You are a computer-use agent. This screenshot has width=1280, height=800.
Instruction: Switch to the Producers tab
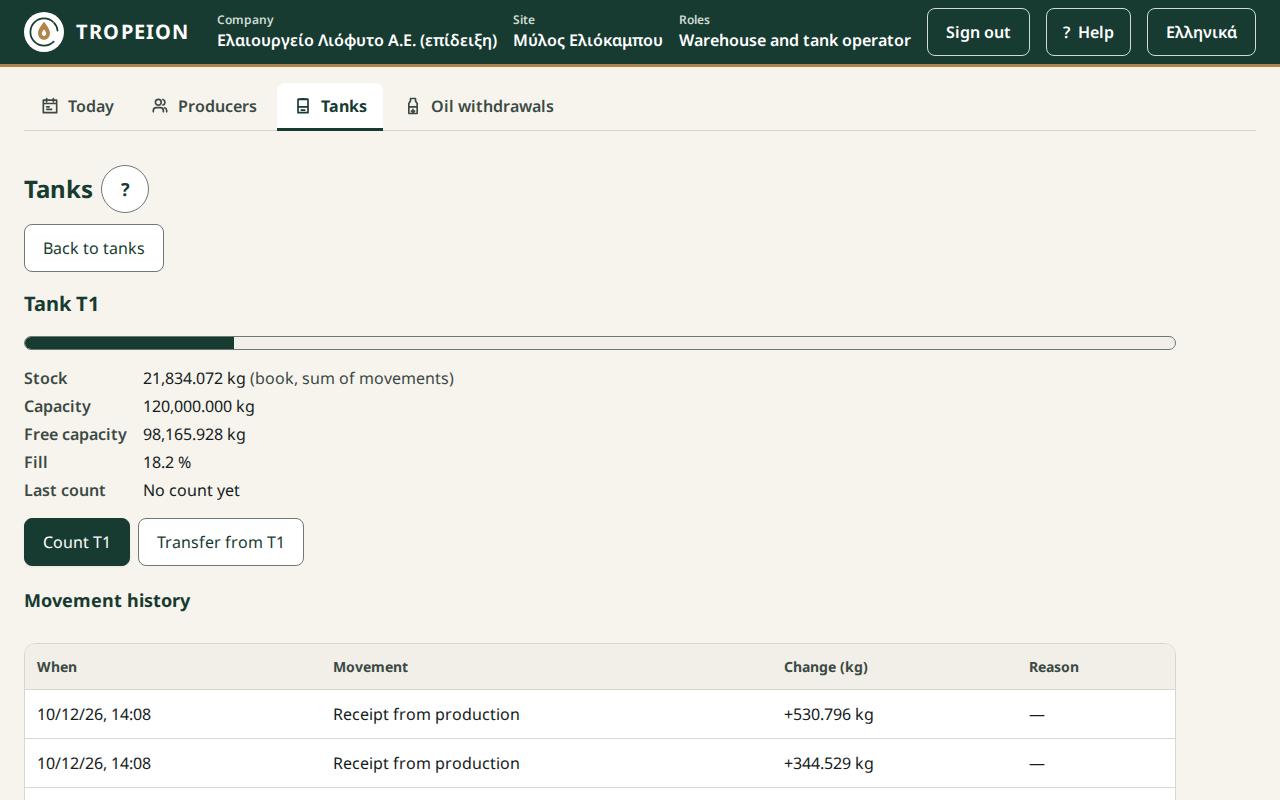coord(204,106)
